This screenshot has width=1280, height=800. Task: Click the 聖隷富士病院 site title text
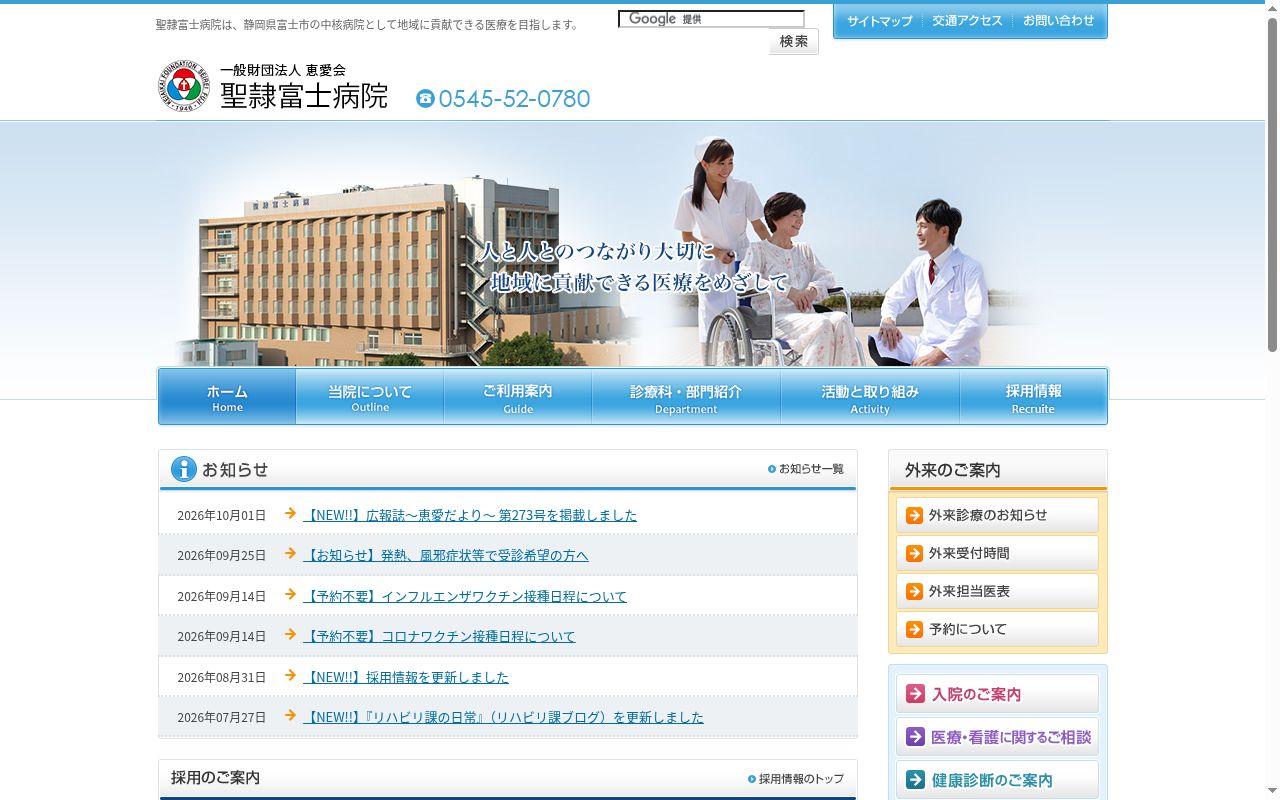(x=304, y=96)
